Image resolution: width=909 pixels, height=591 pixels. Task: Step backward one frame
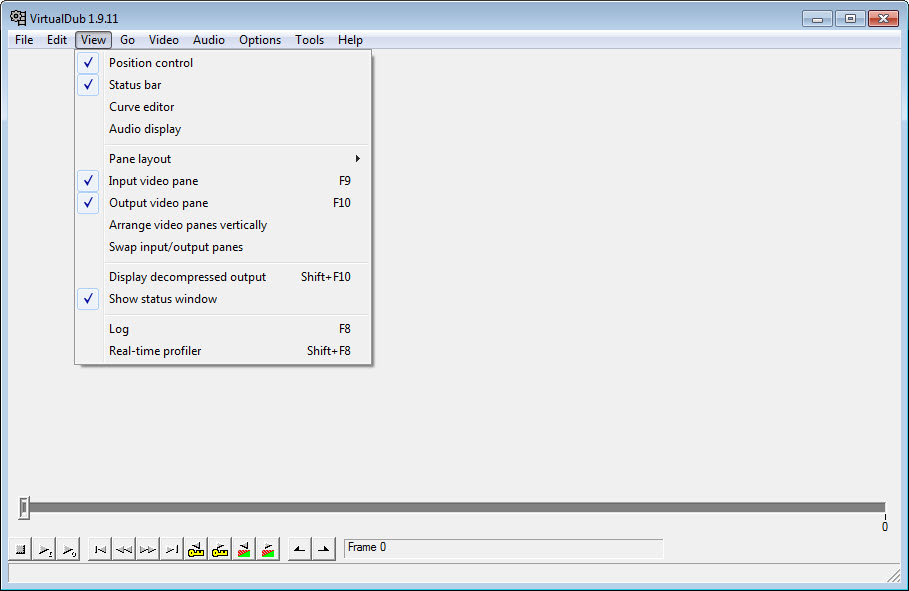pyautogui.click(x=124, y=549)
